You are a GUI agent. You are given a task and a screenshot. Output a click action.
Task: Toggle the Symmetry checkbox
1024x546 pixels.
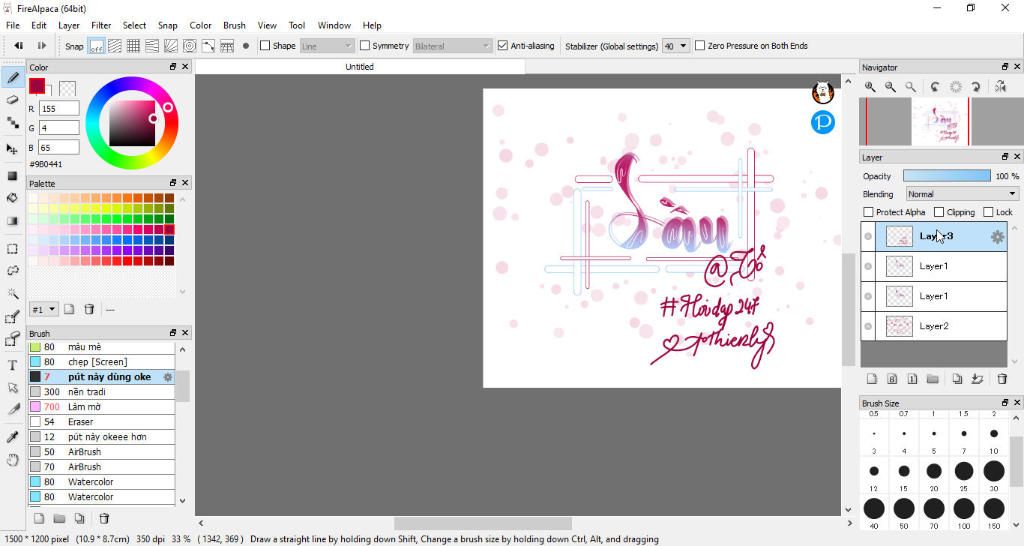[x=364, y=46]
